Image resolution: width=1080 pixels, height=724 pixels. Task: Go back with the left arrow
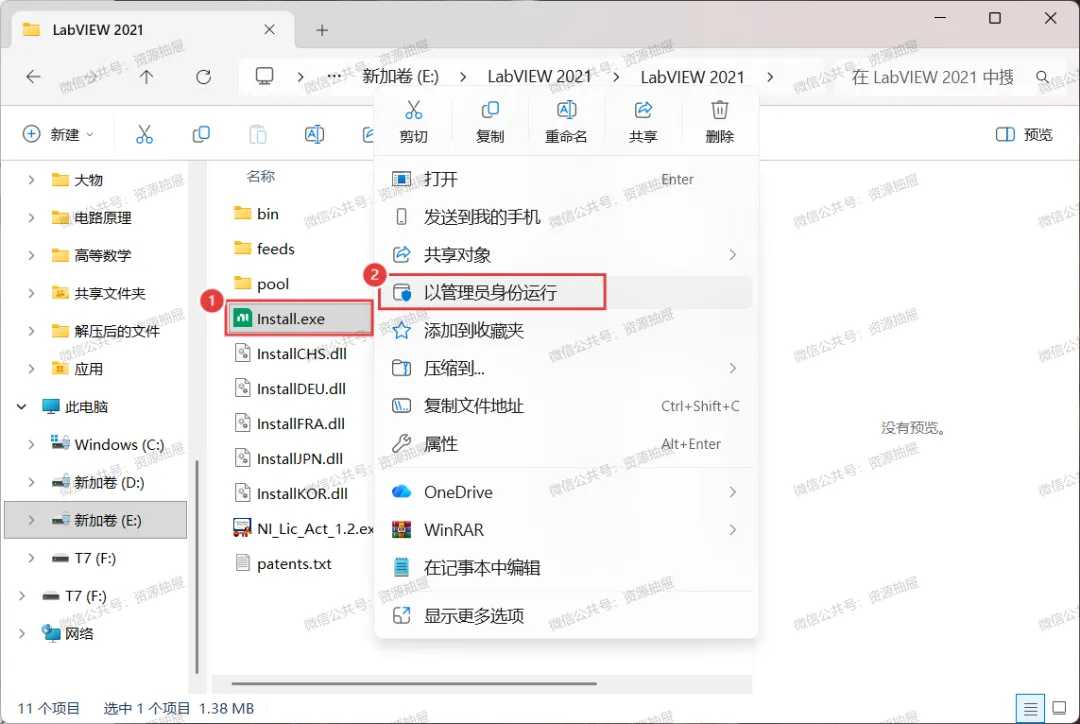pyautogui.click(x=33, y=76)
